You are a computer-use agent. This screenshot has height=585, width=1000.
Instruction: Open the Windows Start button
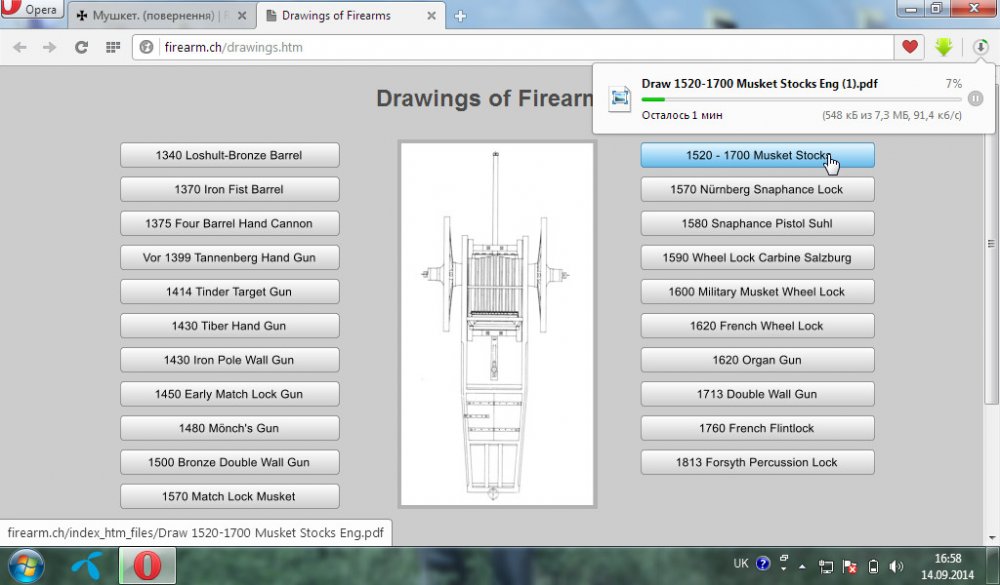click(26, 566)
